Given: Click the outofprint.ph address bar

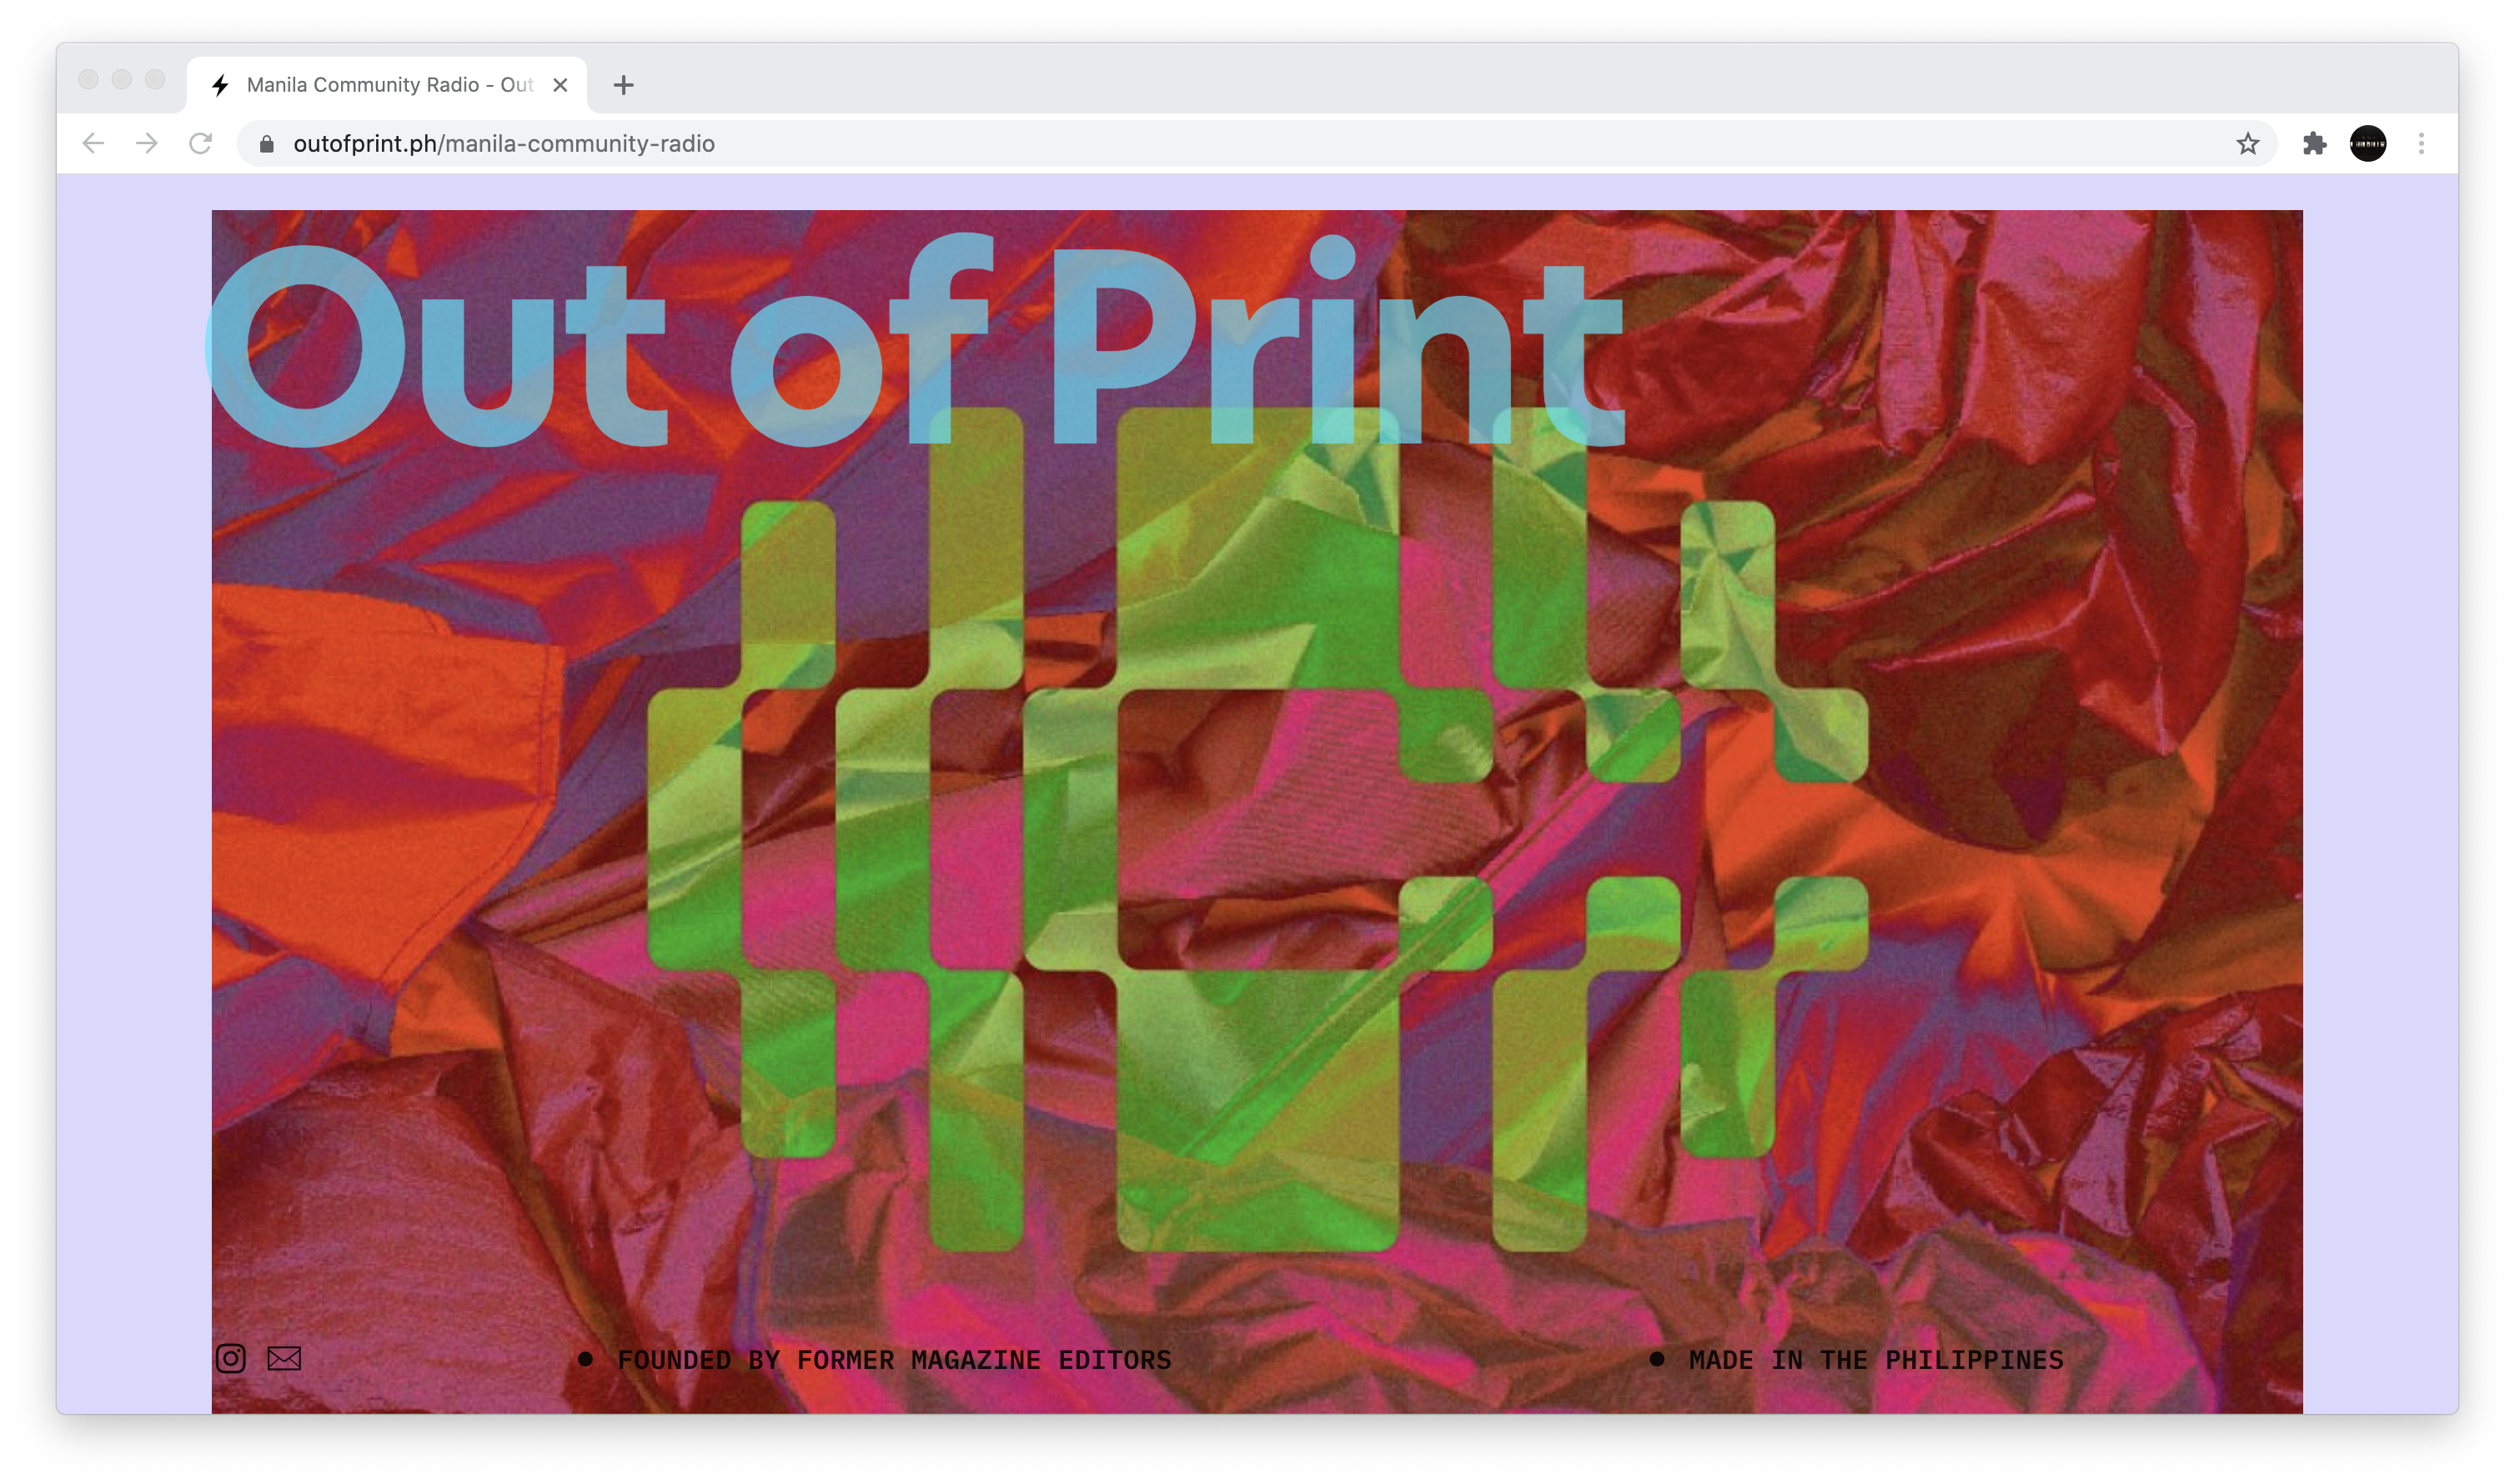Looking at the screenshot, I should pyautogui.click(x=1200, y=144).
